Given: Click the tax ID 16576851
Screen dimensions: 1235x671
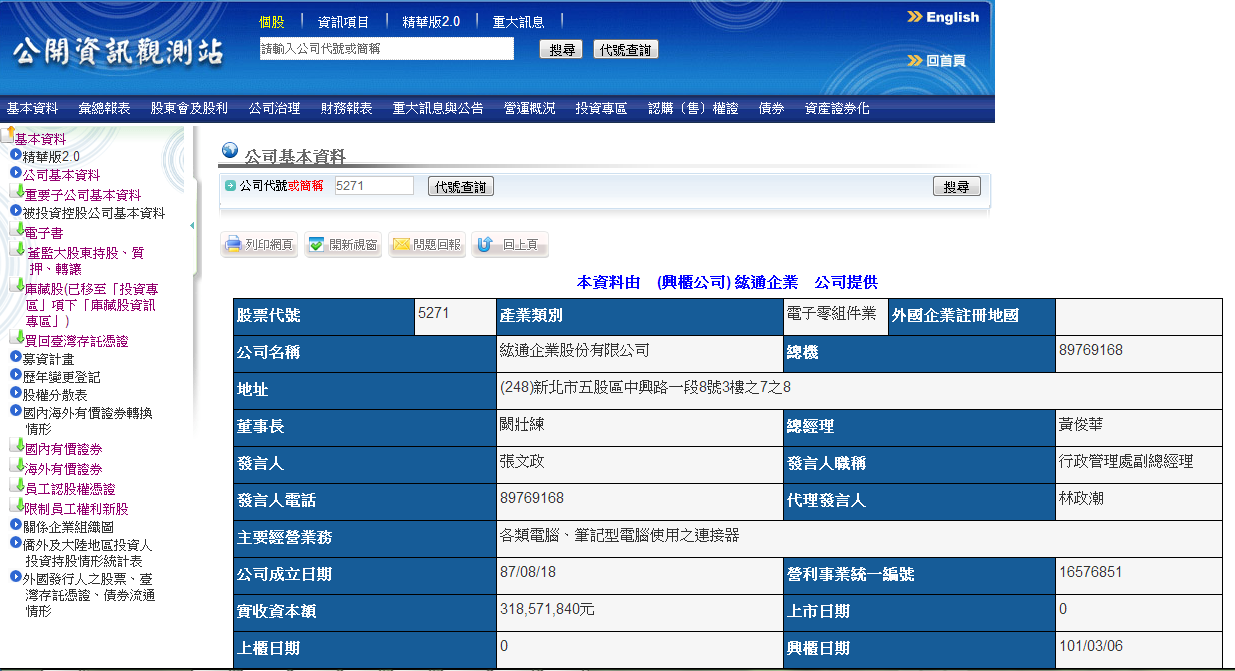Looking at the screenshot, I should pyautogui.click(x=1091, y=571).
